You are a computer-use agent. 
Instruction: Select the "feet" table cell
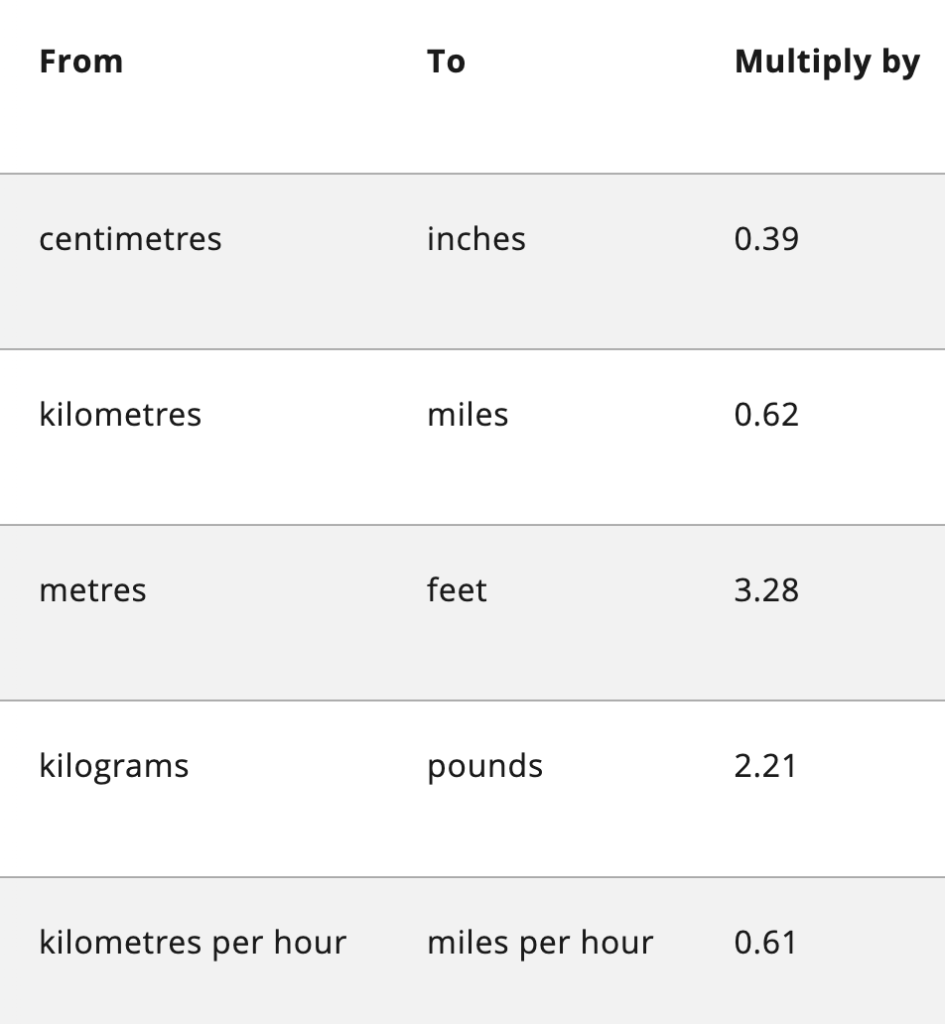(457, 590)
